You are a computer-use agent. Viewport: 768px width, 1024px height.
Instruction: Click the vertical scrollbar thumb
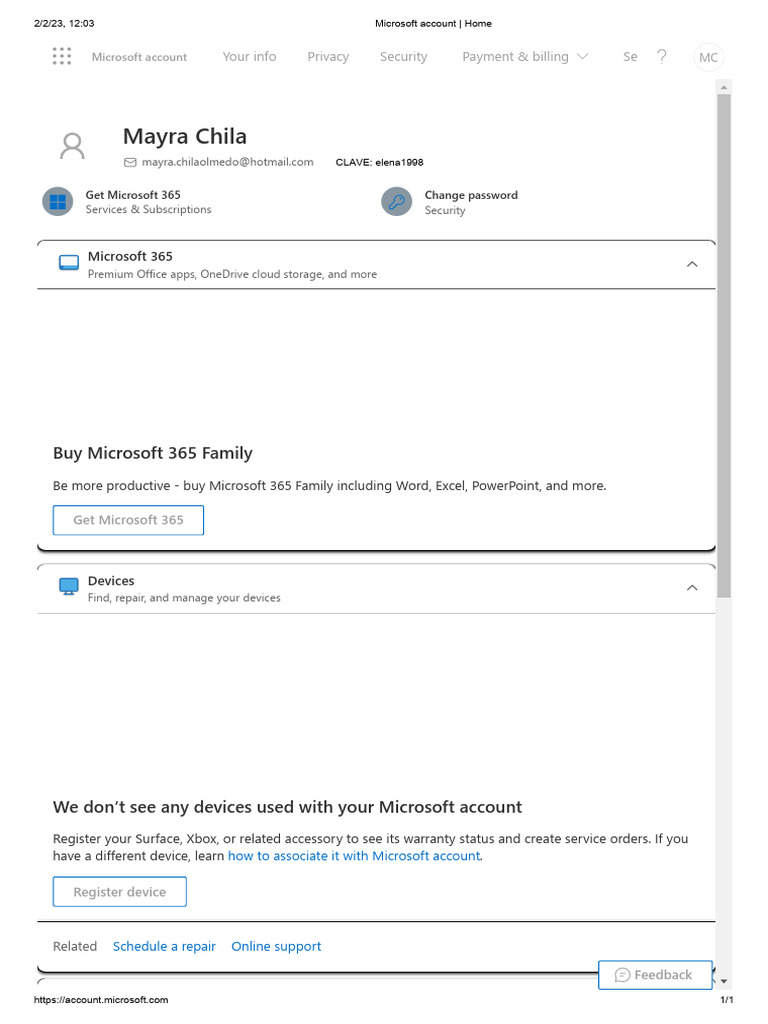pos(724,346)
